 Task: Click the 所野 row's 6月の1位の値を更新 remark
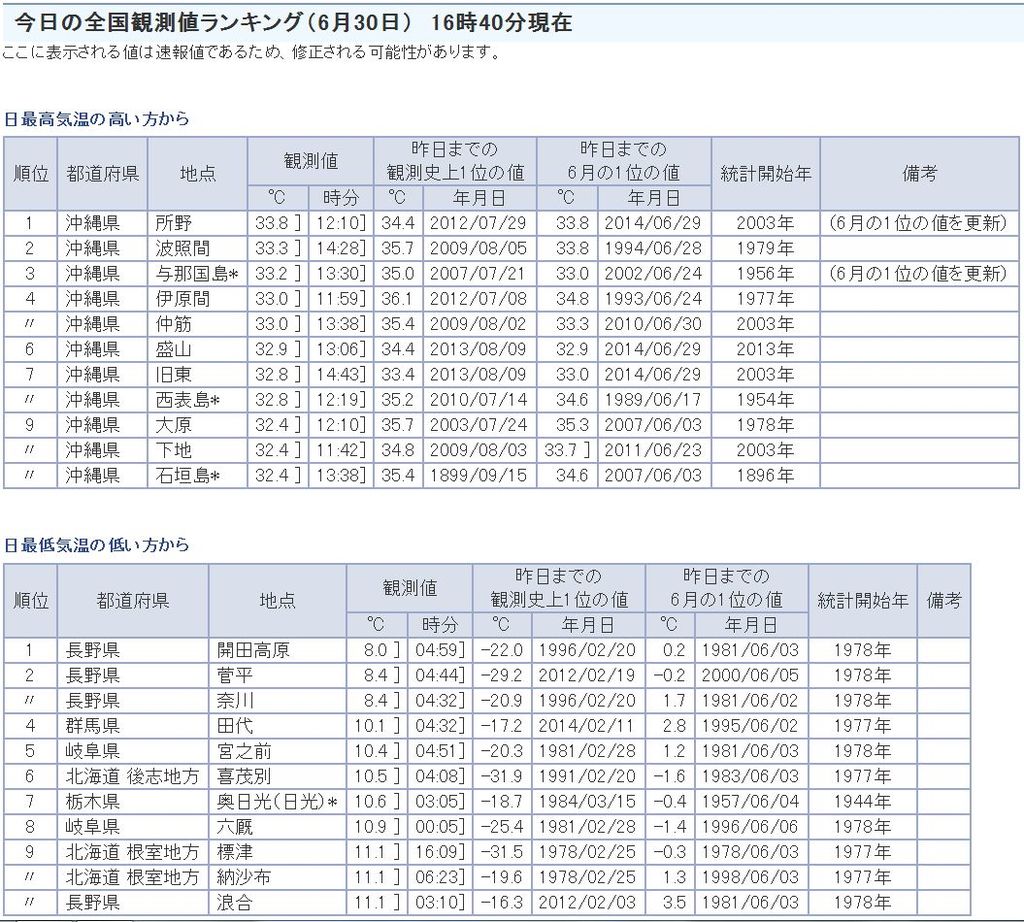pyautogui.click(x=918, y=223)
